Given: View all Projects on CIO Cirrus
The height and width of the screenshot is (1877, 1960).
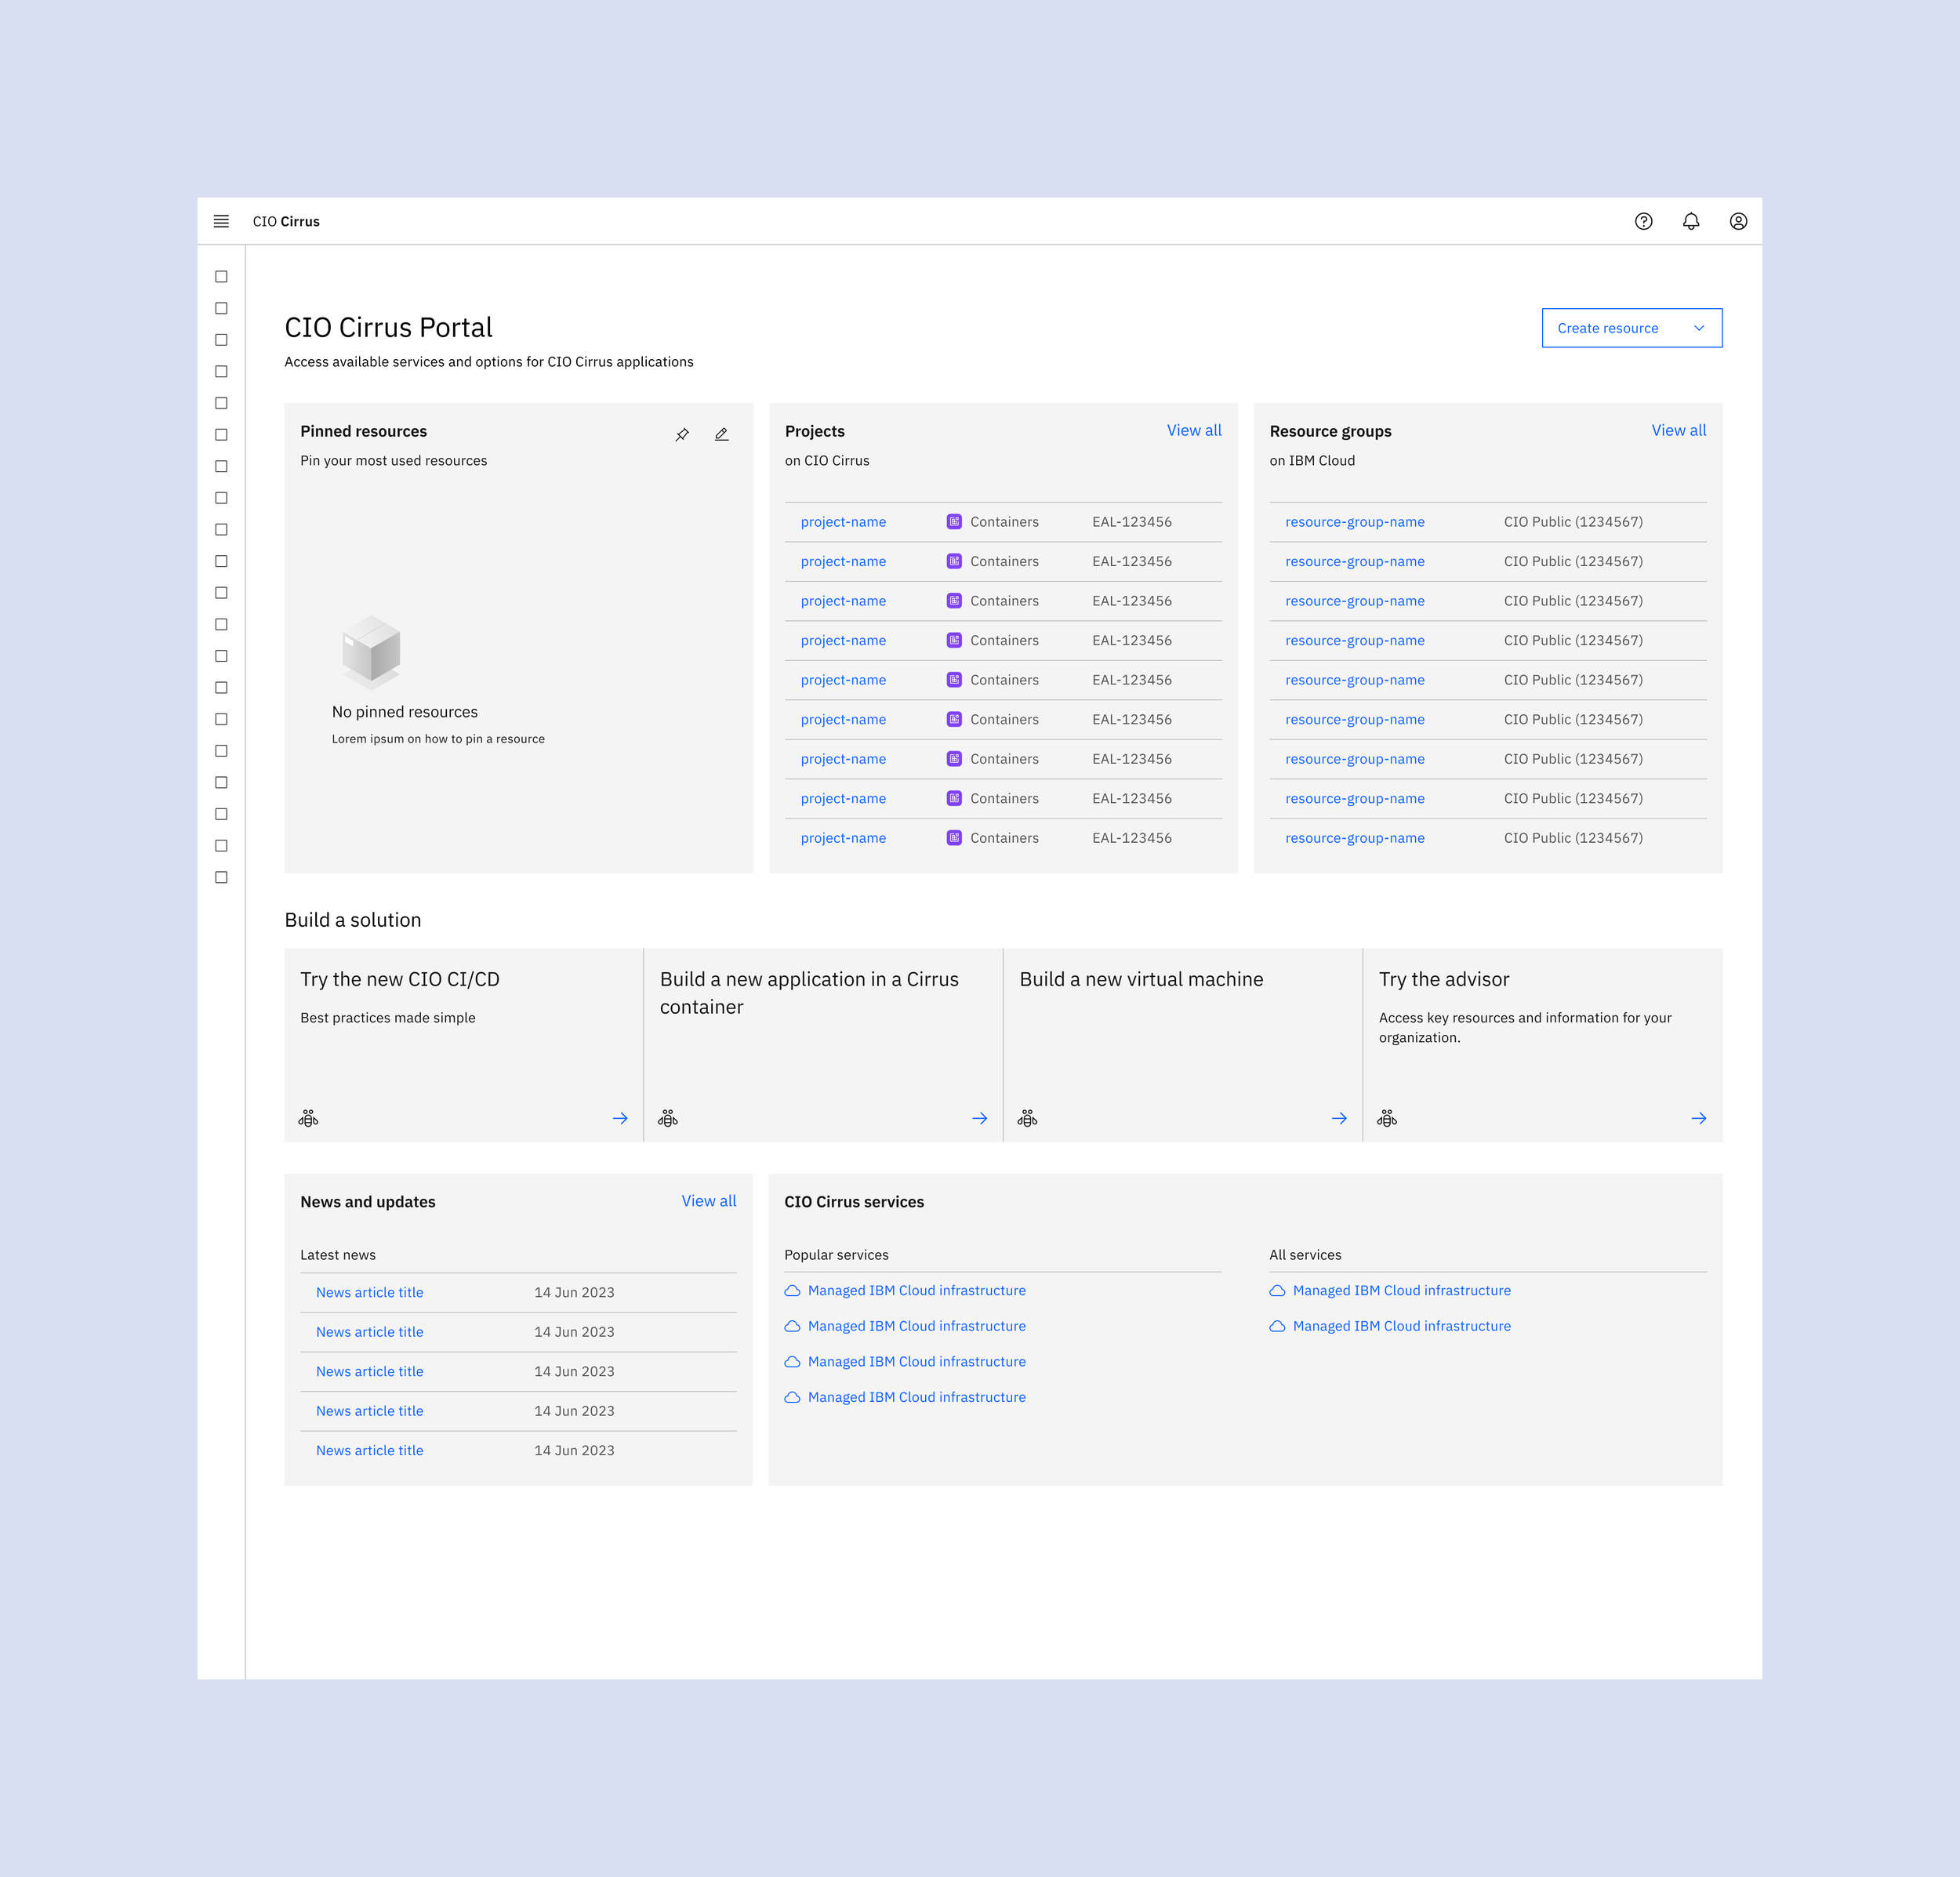Looking at the screenshot, I should coord(1193,430).
